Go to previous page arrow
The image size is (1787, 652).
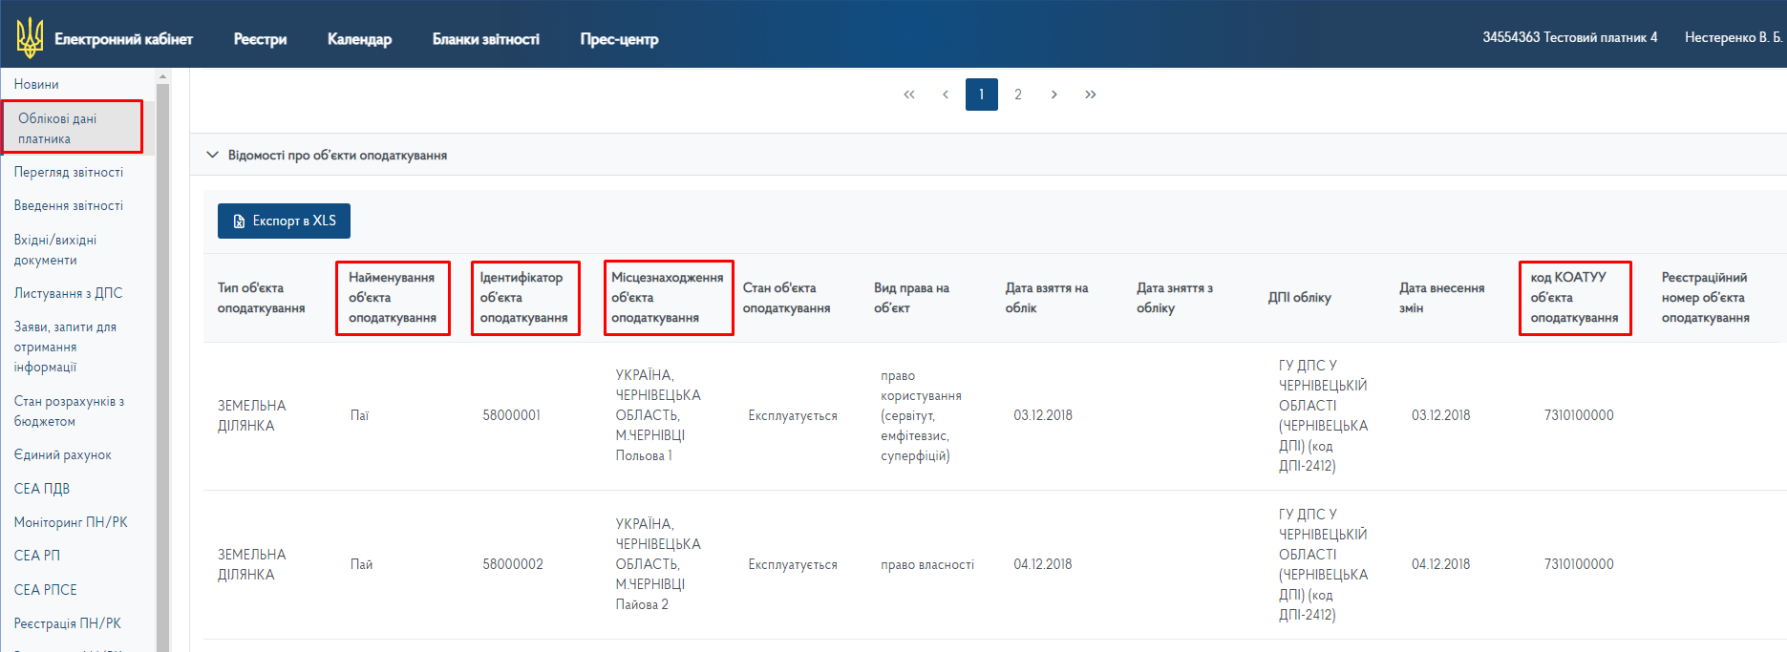pos(945,94)
